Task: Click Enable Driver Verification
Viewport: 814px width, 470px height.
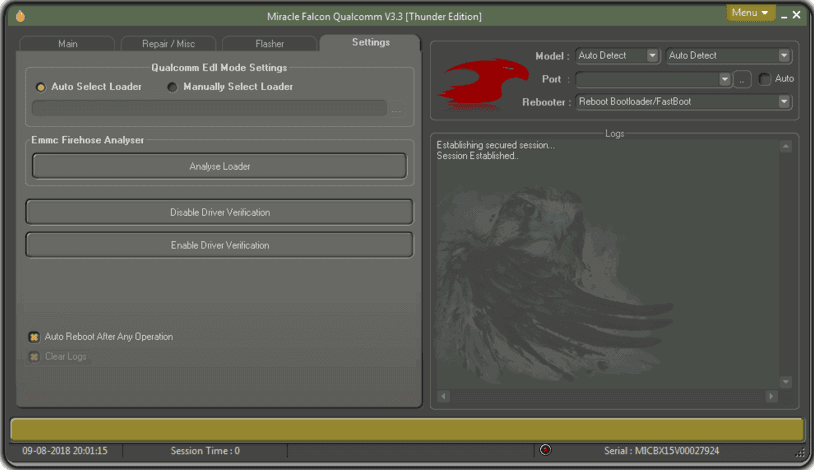Action: [220, 245]
